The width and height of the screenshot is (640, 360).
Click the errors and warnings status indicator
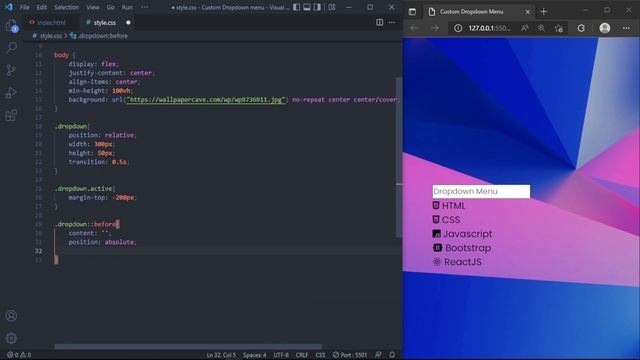click(x=19, y=355)
